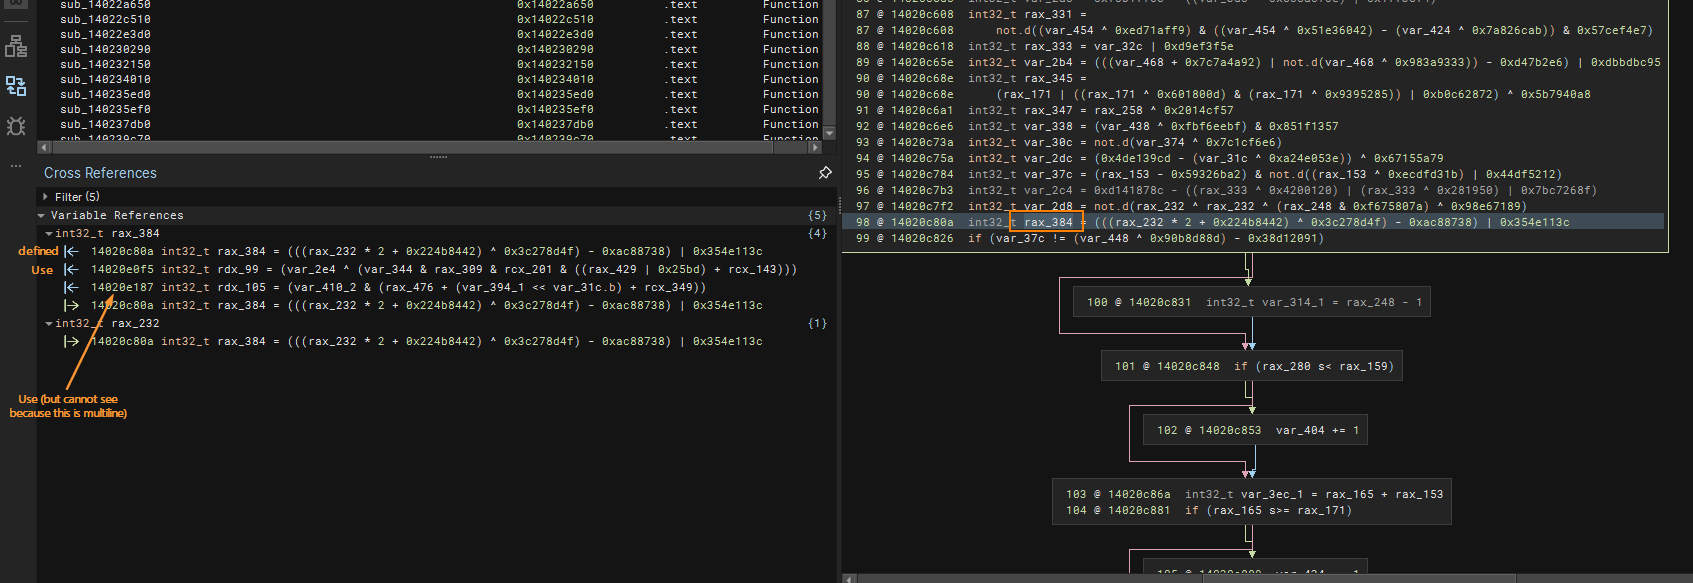This screenshot has height=583, width=1693.
Task: Click incoming arrow icon for rdx_105 reference
Action: 71,287
